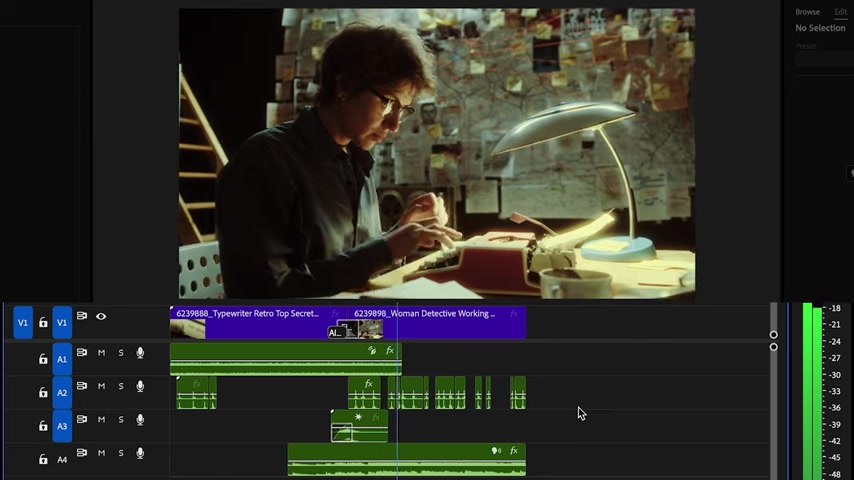Click the Typewriter clip's start thumbnail
Image resolution: width=854 pixels, height=480 pixels.
187,329
